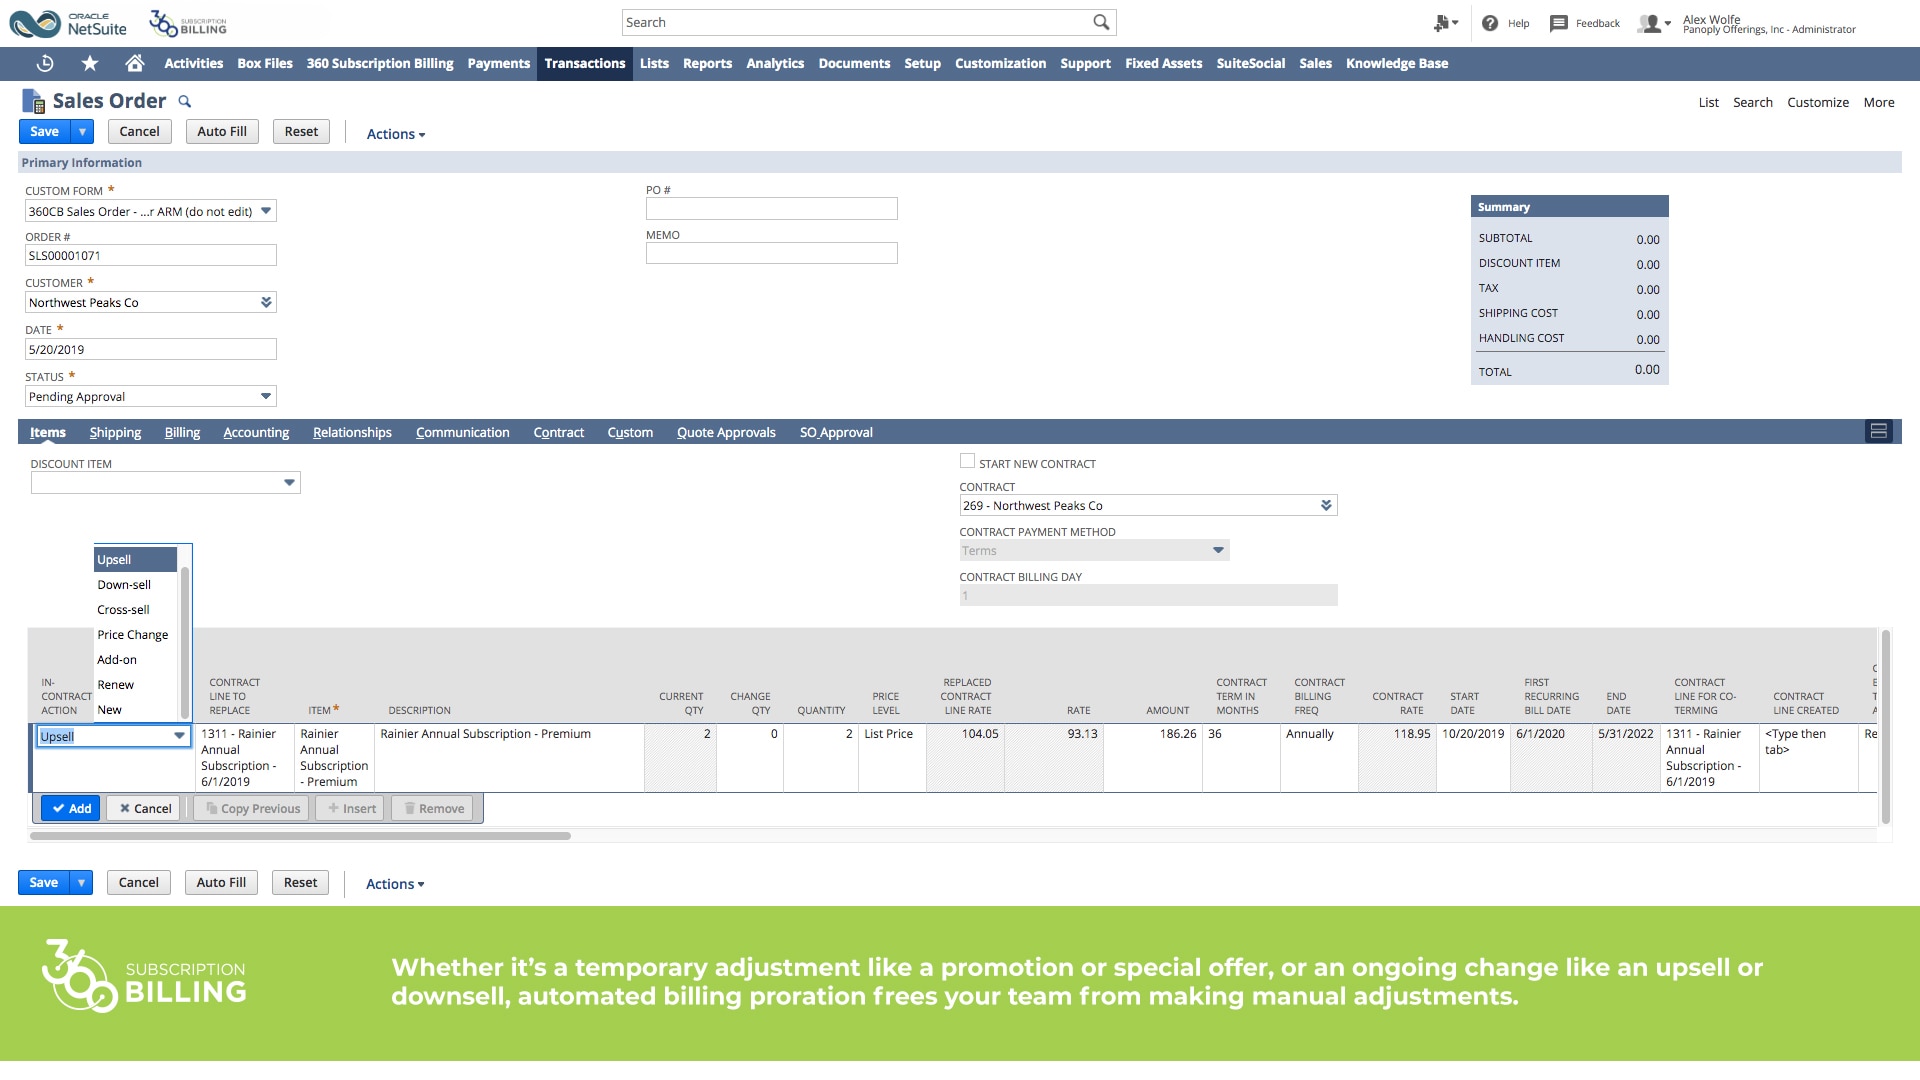This screenshot has width=1920, height=1080.
Task: Open the Discount Item dropdown
Action: coord(289,483)
